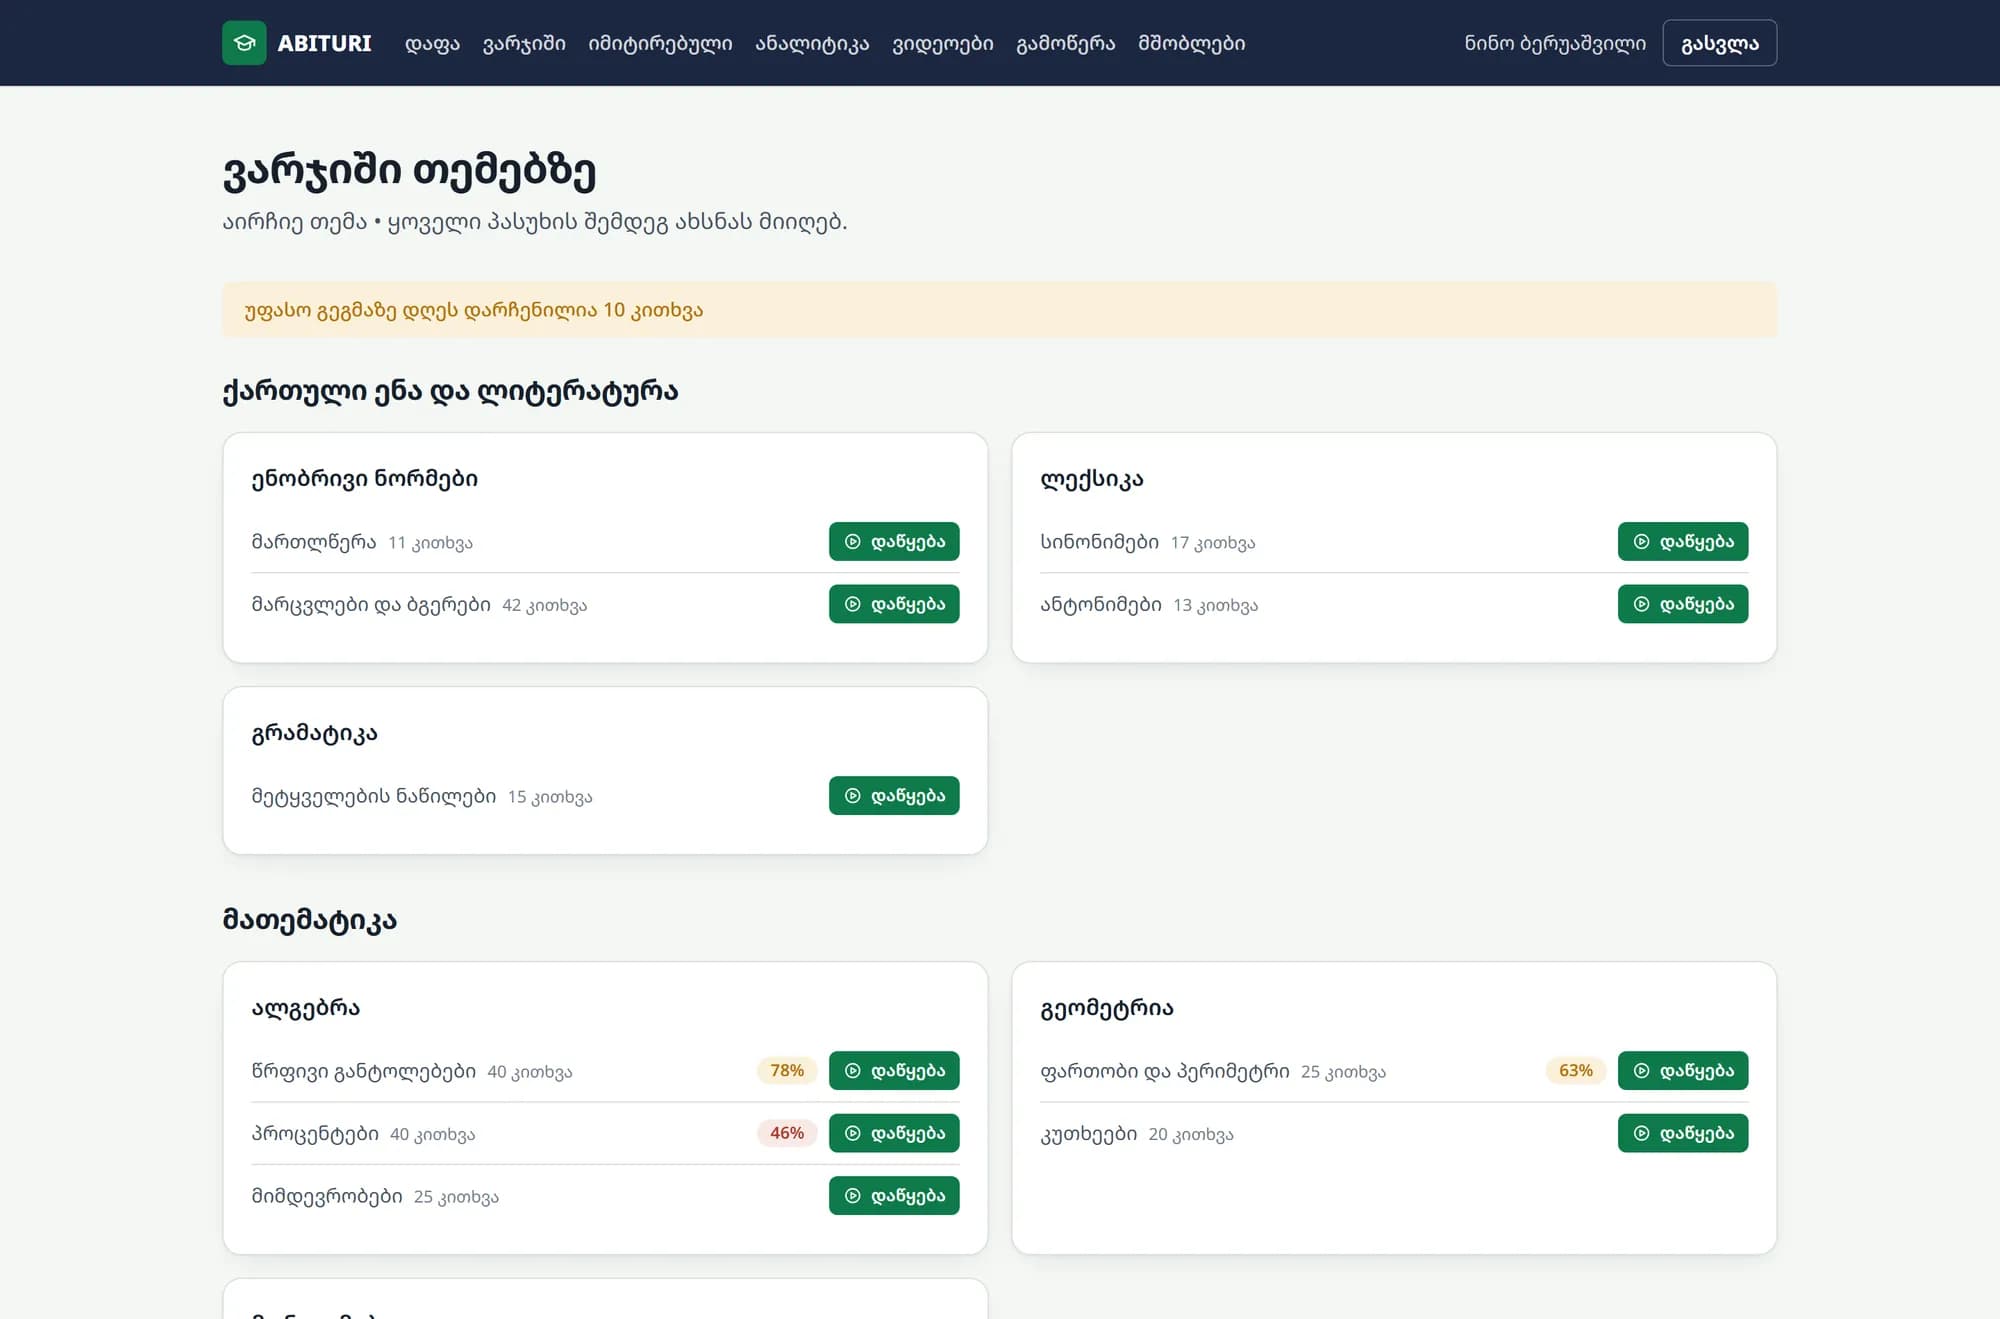Click the მათემატიკა section heading
This screenshot has height=1319, width=2000.
pyautogui.click(x=310, y=919)
